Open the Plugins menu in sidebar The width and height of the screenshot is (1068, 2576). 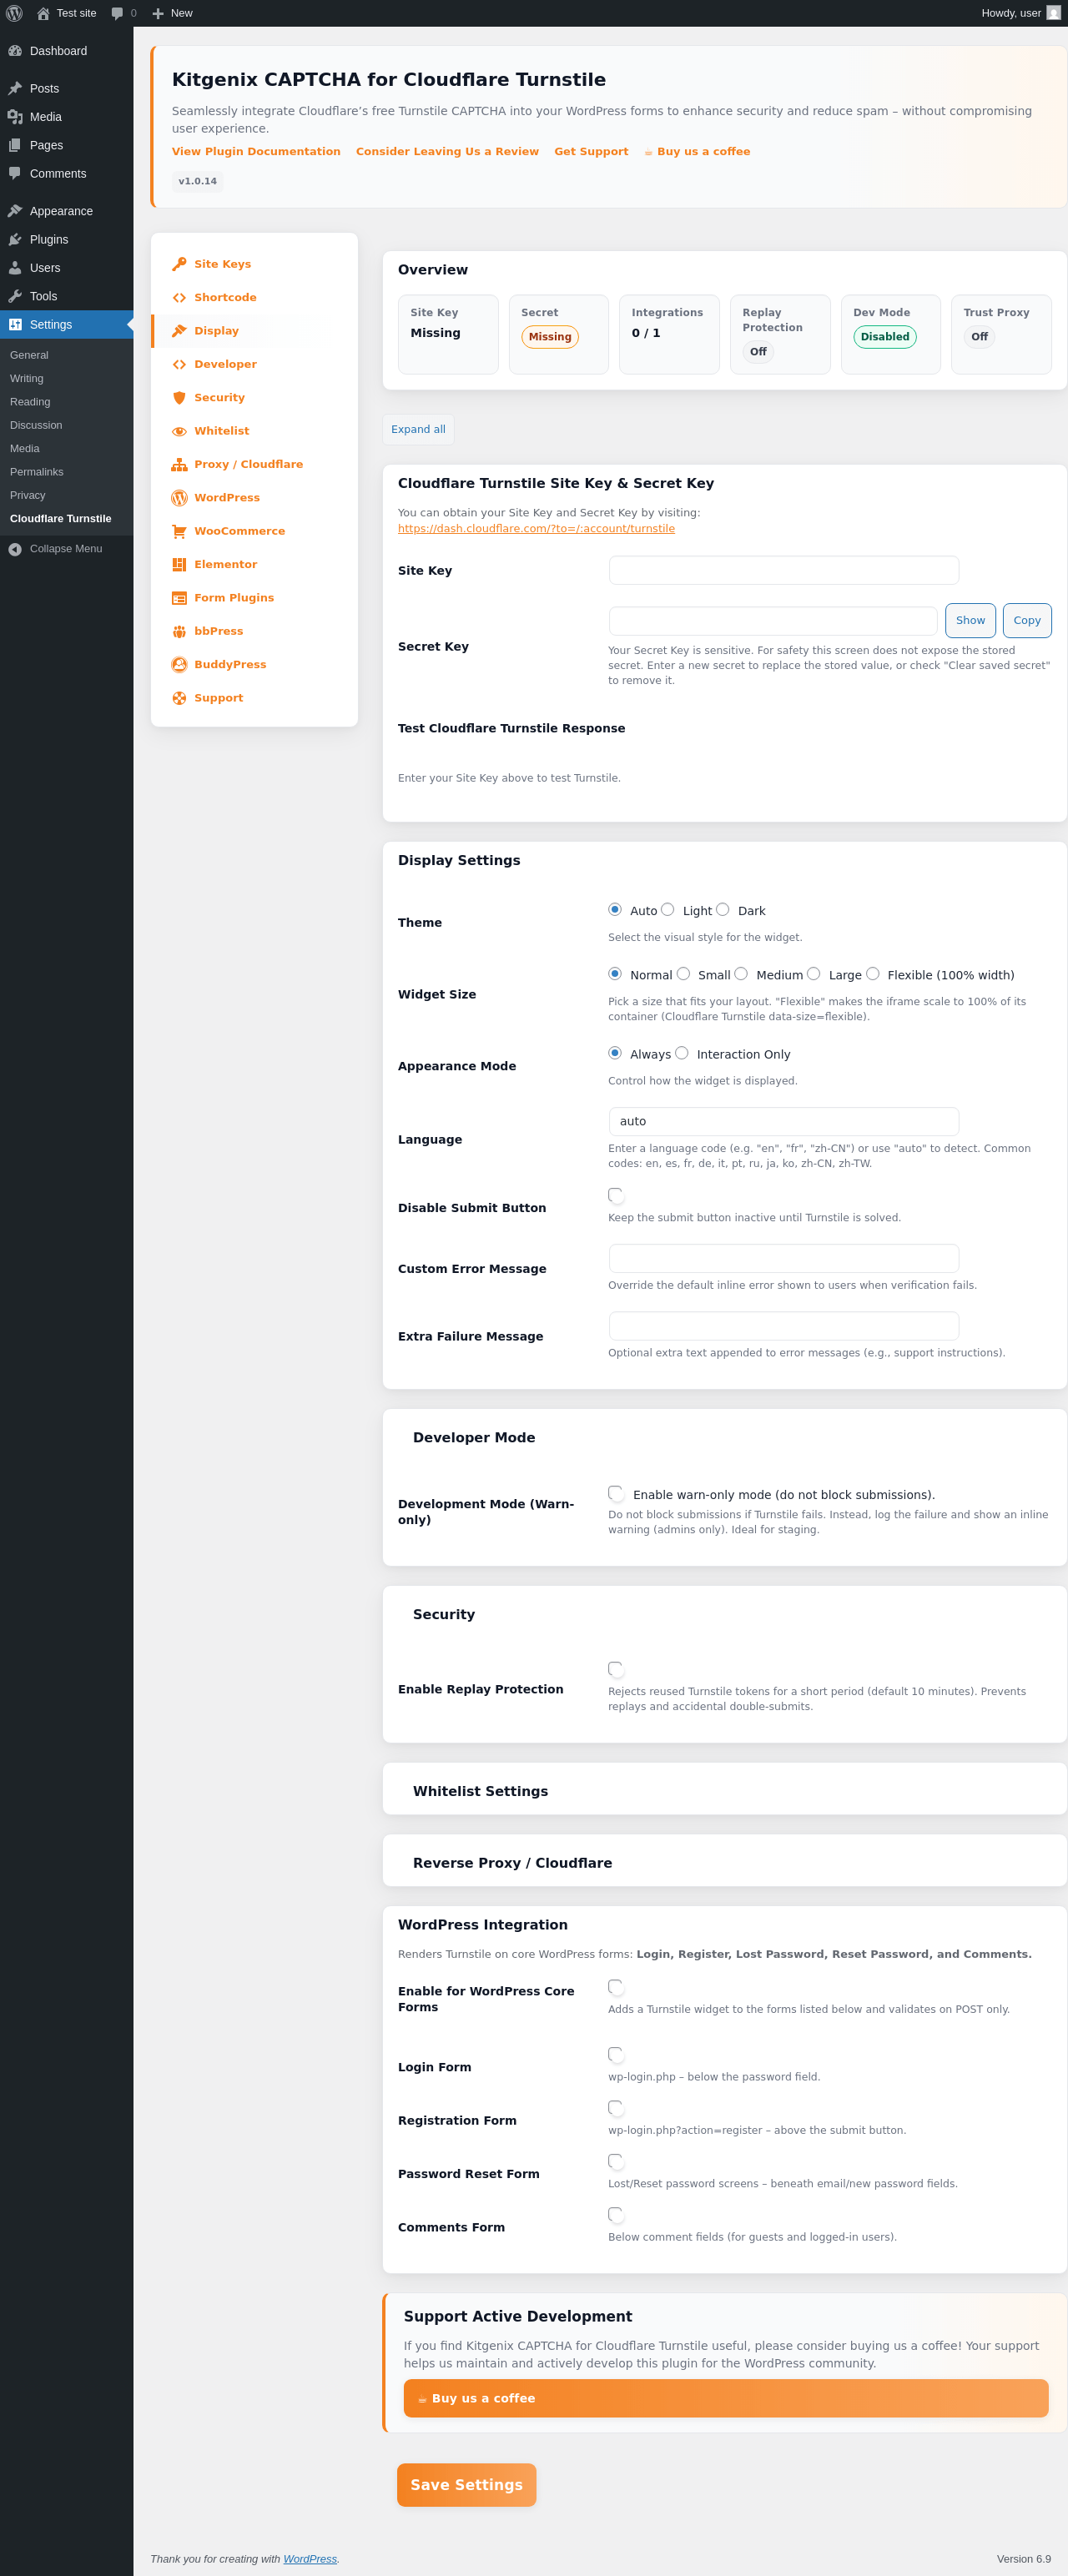(49, 240)
